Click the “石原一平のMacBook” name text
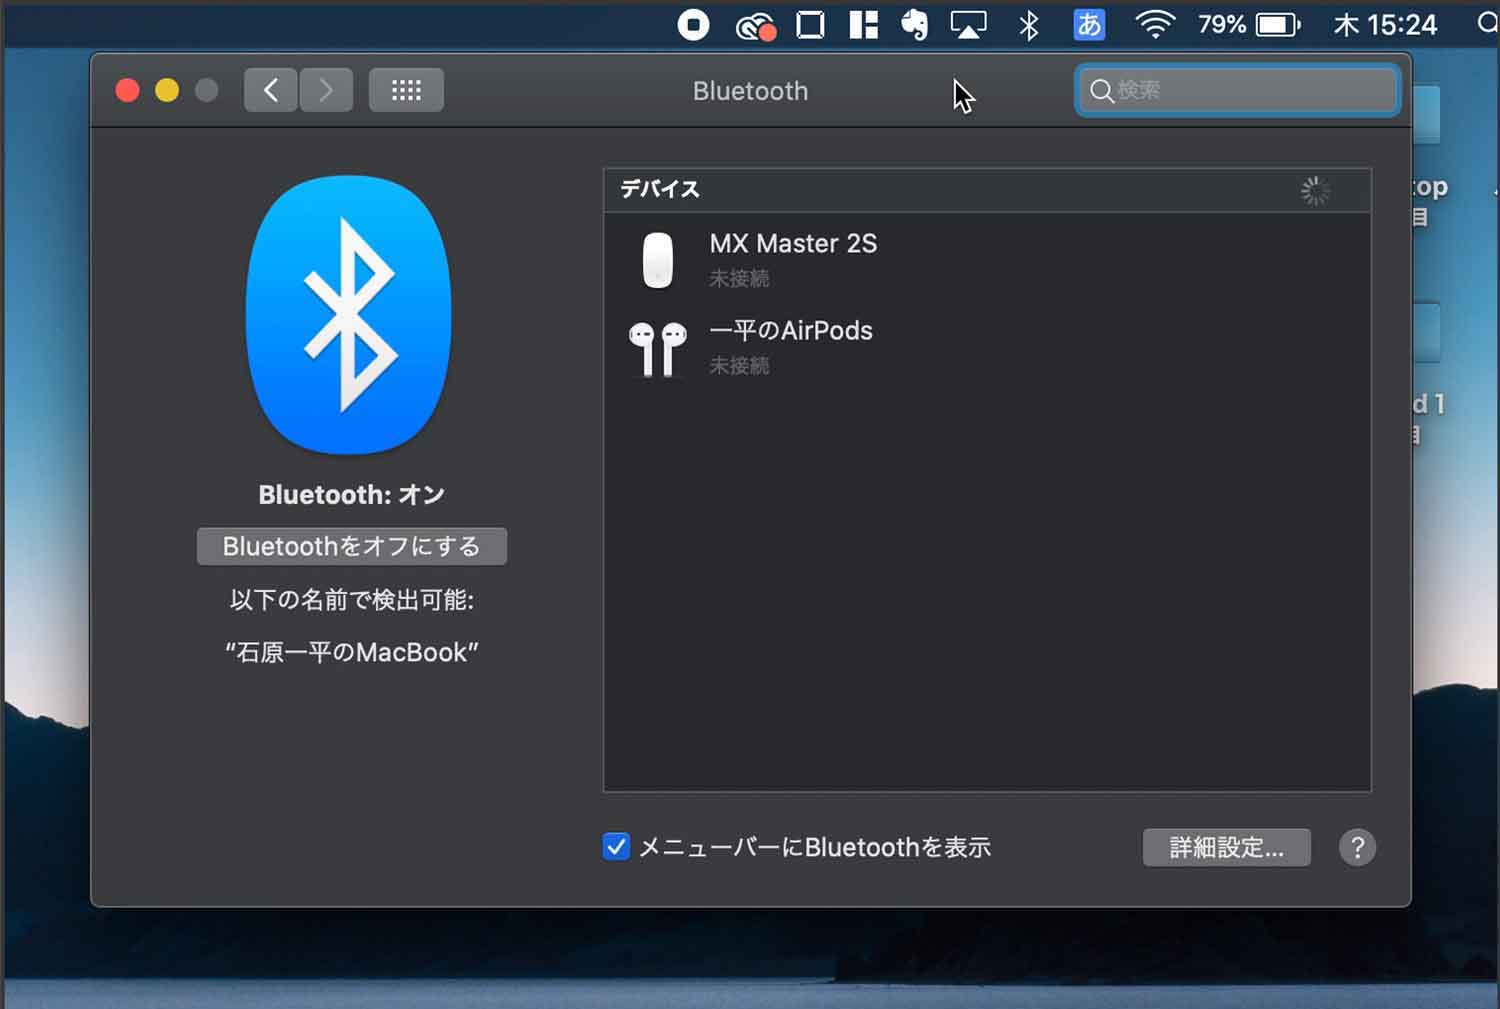This screenshot has width=1500, height=1009. [352, 652]
